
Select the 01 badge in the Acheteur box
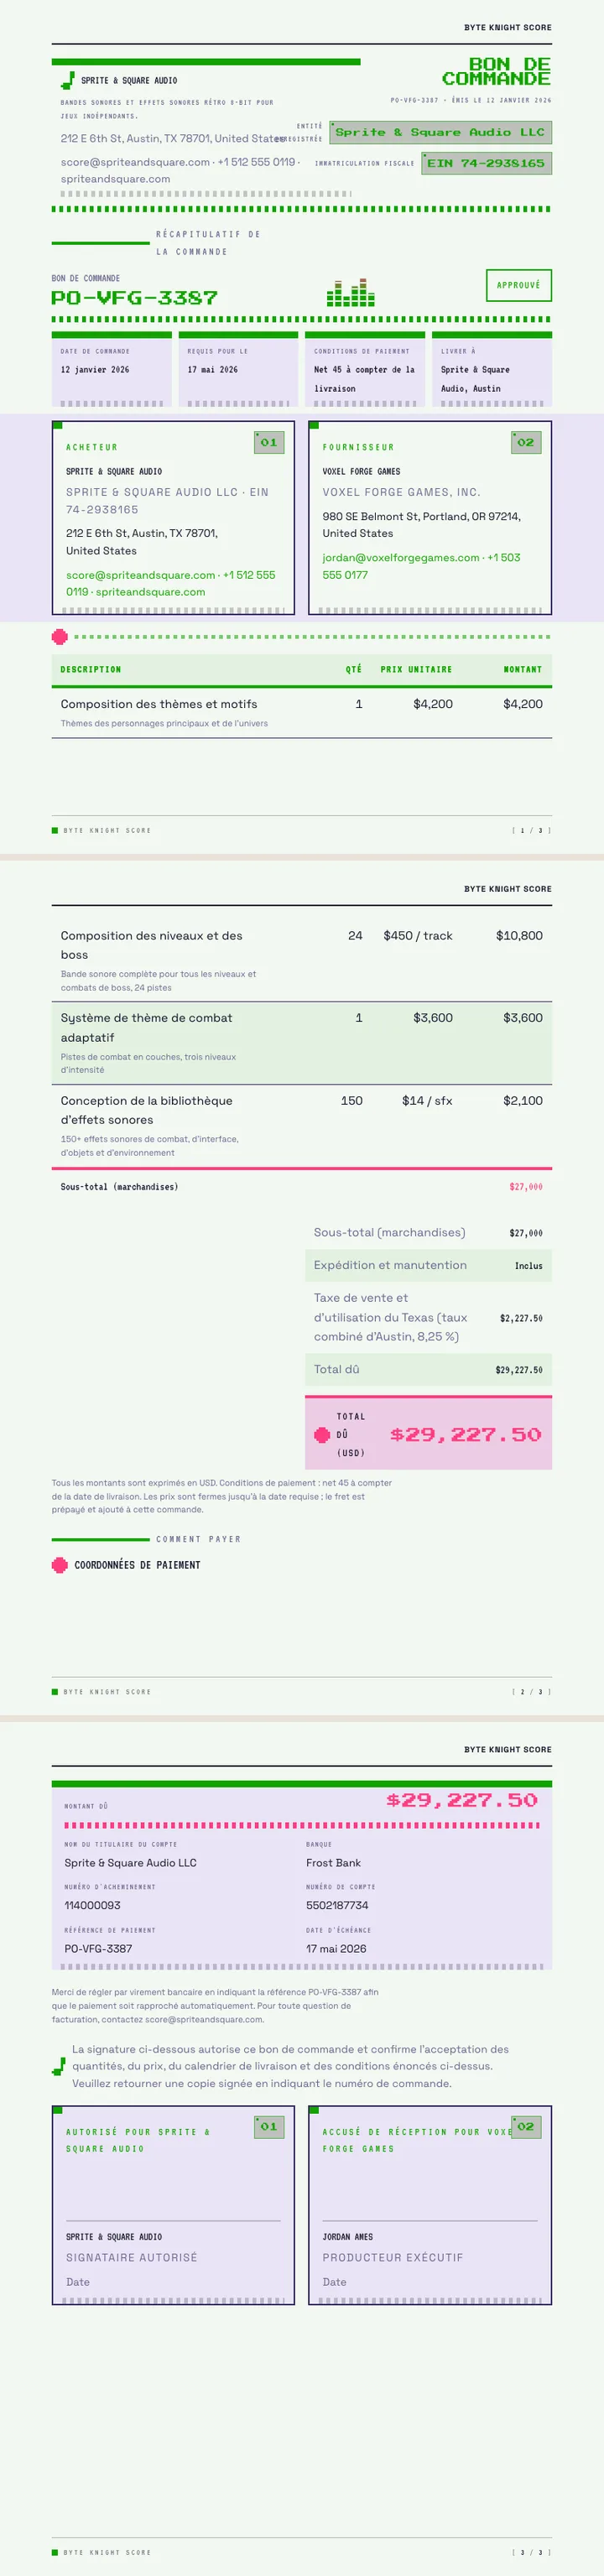point(269,442)
